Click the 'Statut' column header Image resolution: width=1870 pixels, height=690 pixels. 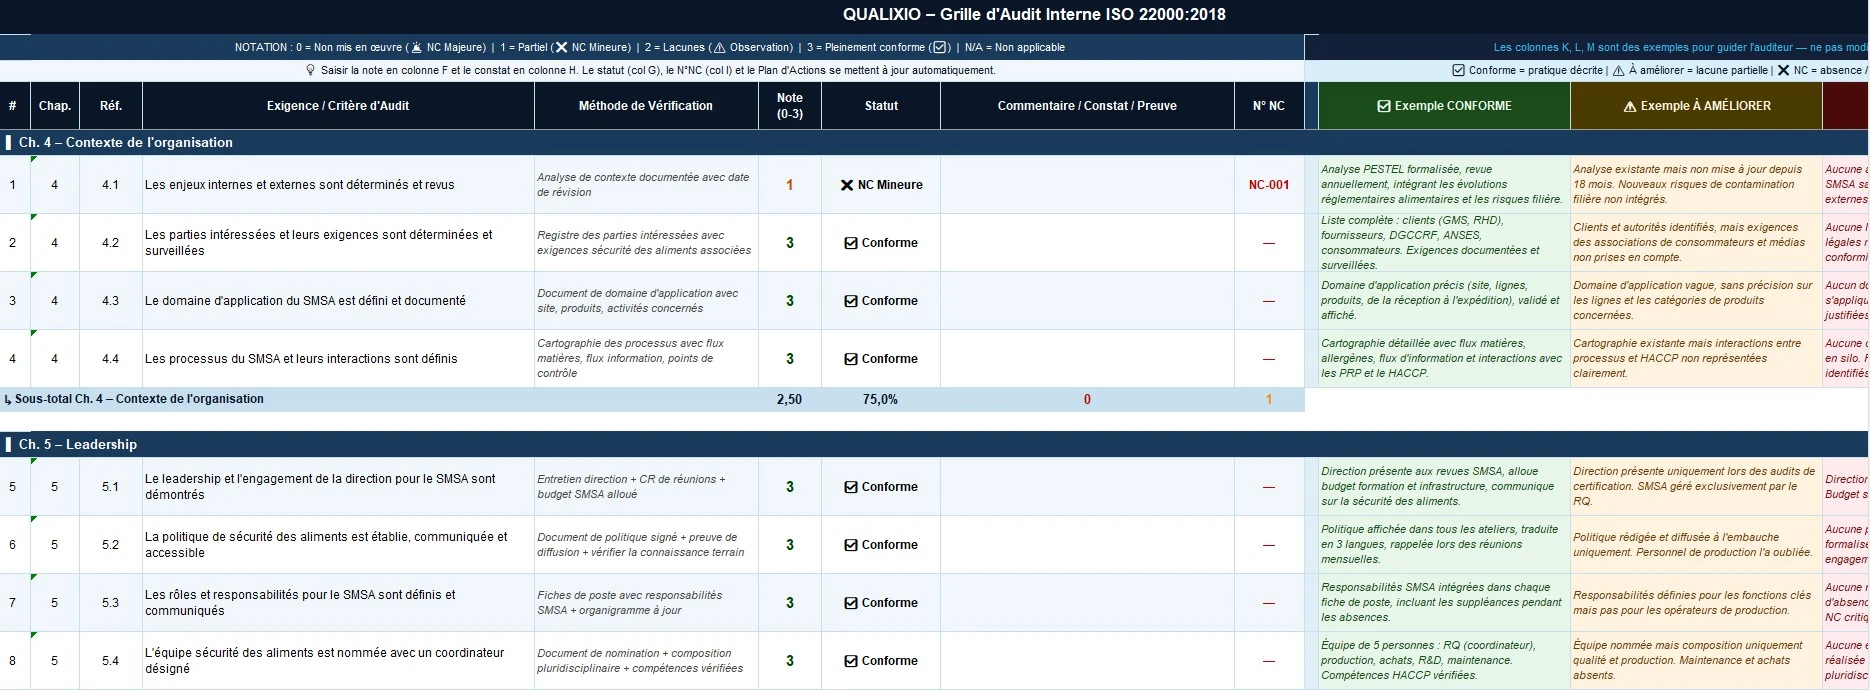881,105
